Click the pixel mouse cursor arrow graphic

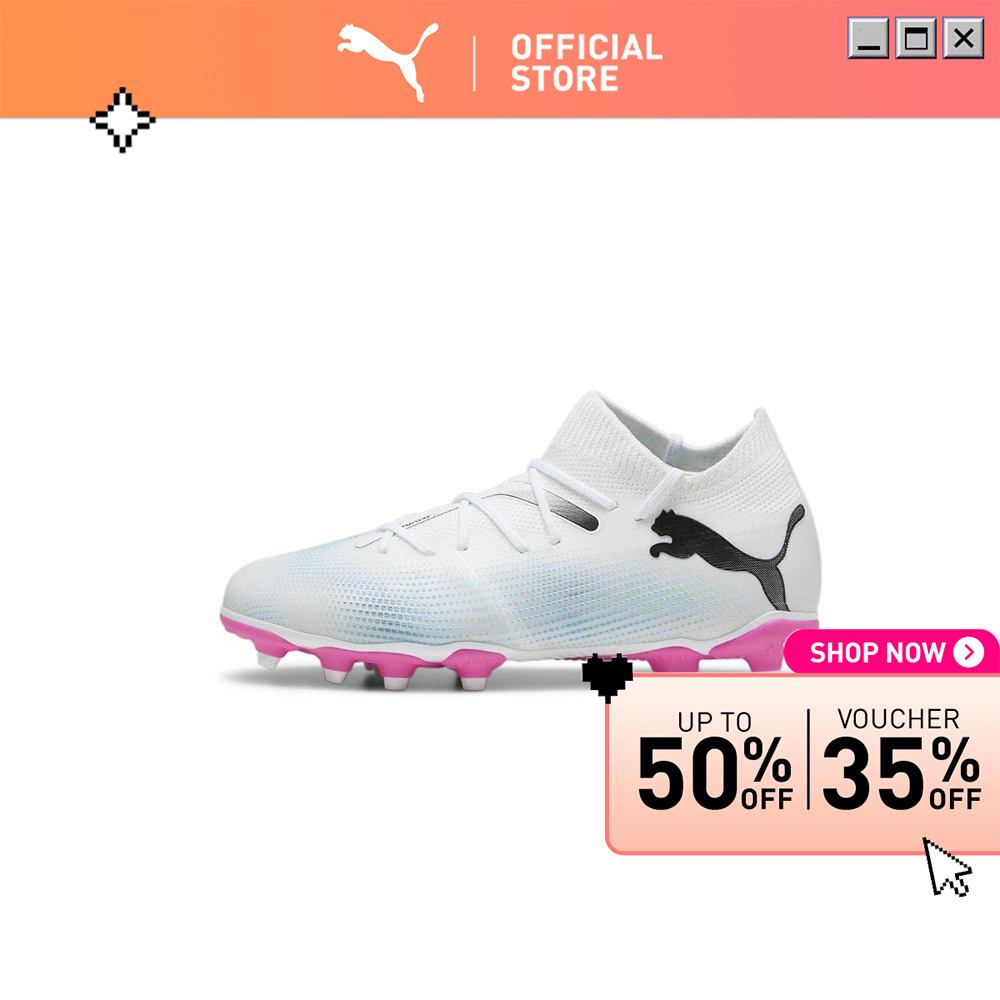point(947,867)
